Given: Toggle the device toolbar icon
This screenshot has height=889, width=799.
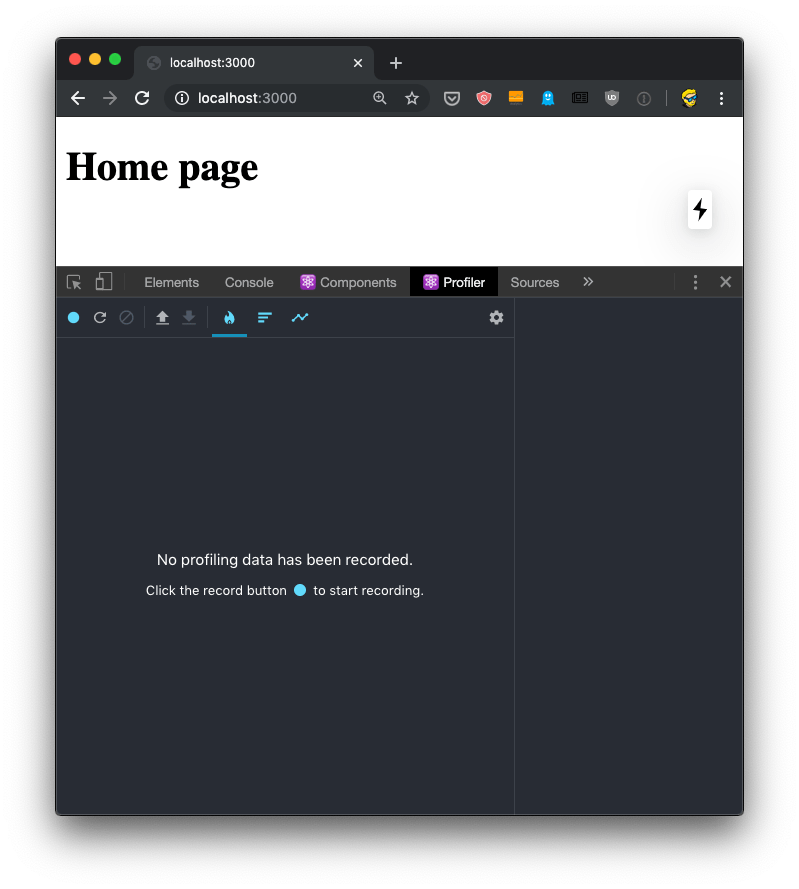Looking at the screenshot, I should (104, 282).
